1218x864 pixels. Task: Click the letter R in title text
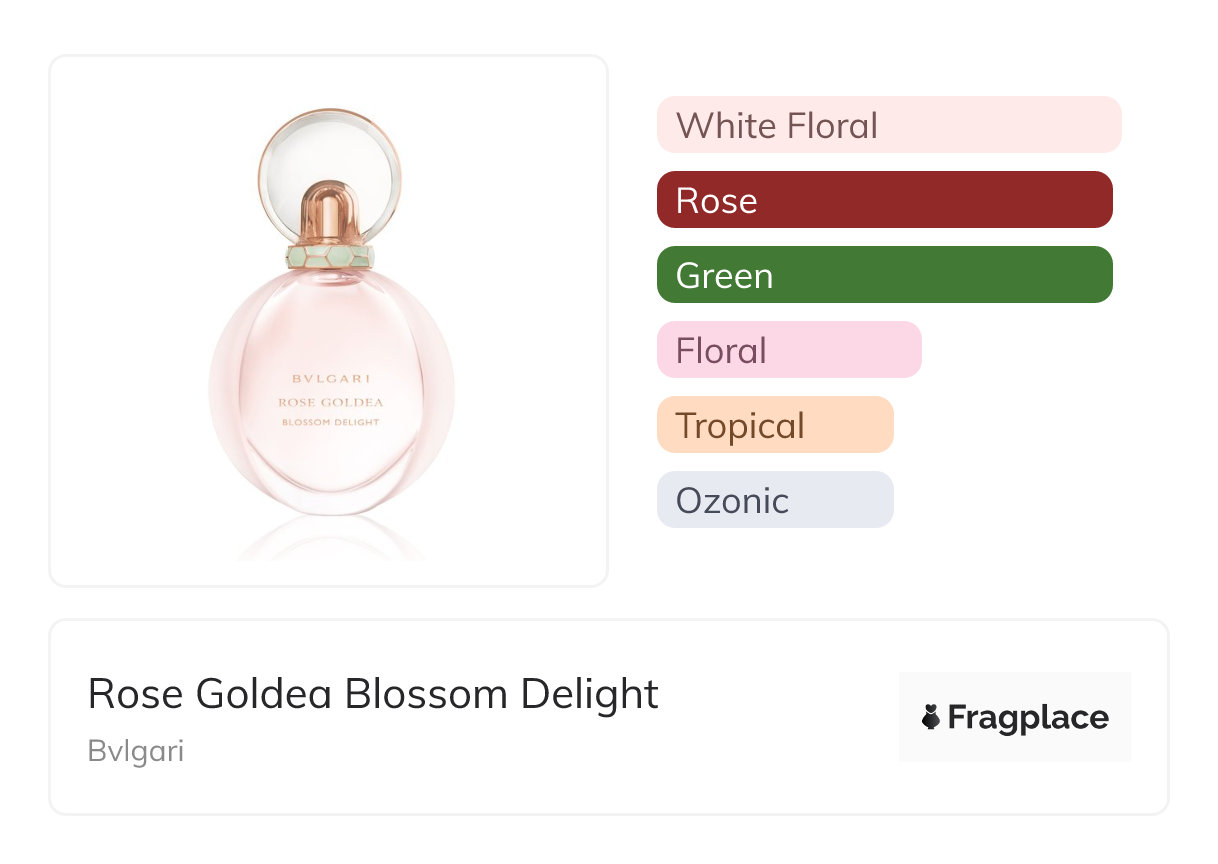(x=102, y=694)
